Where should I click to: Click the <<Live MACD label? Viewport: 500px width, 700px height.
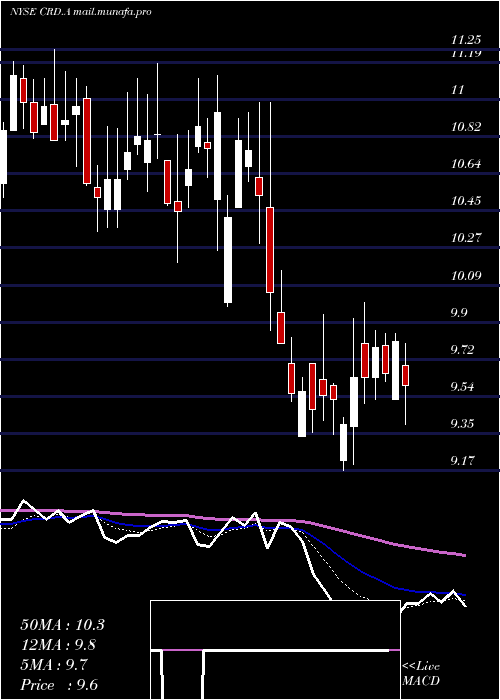coord(421,674)
